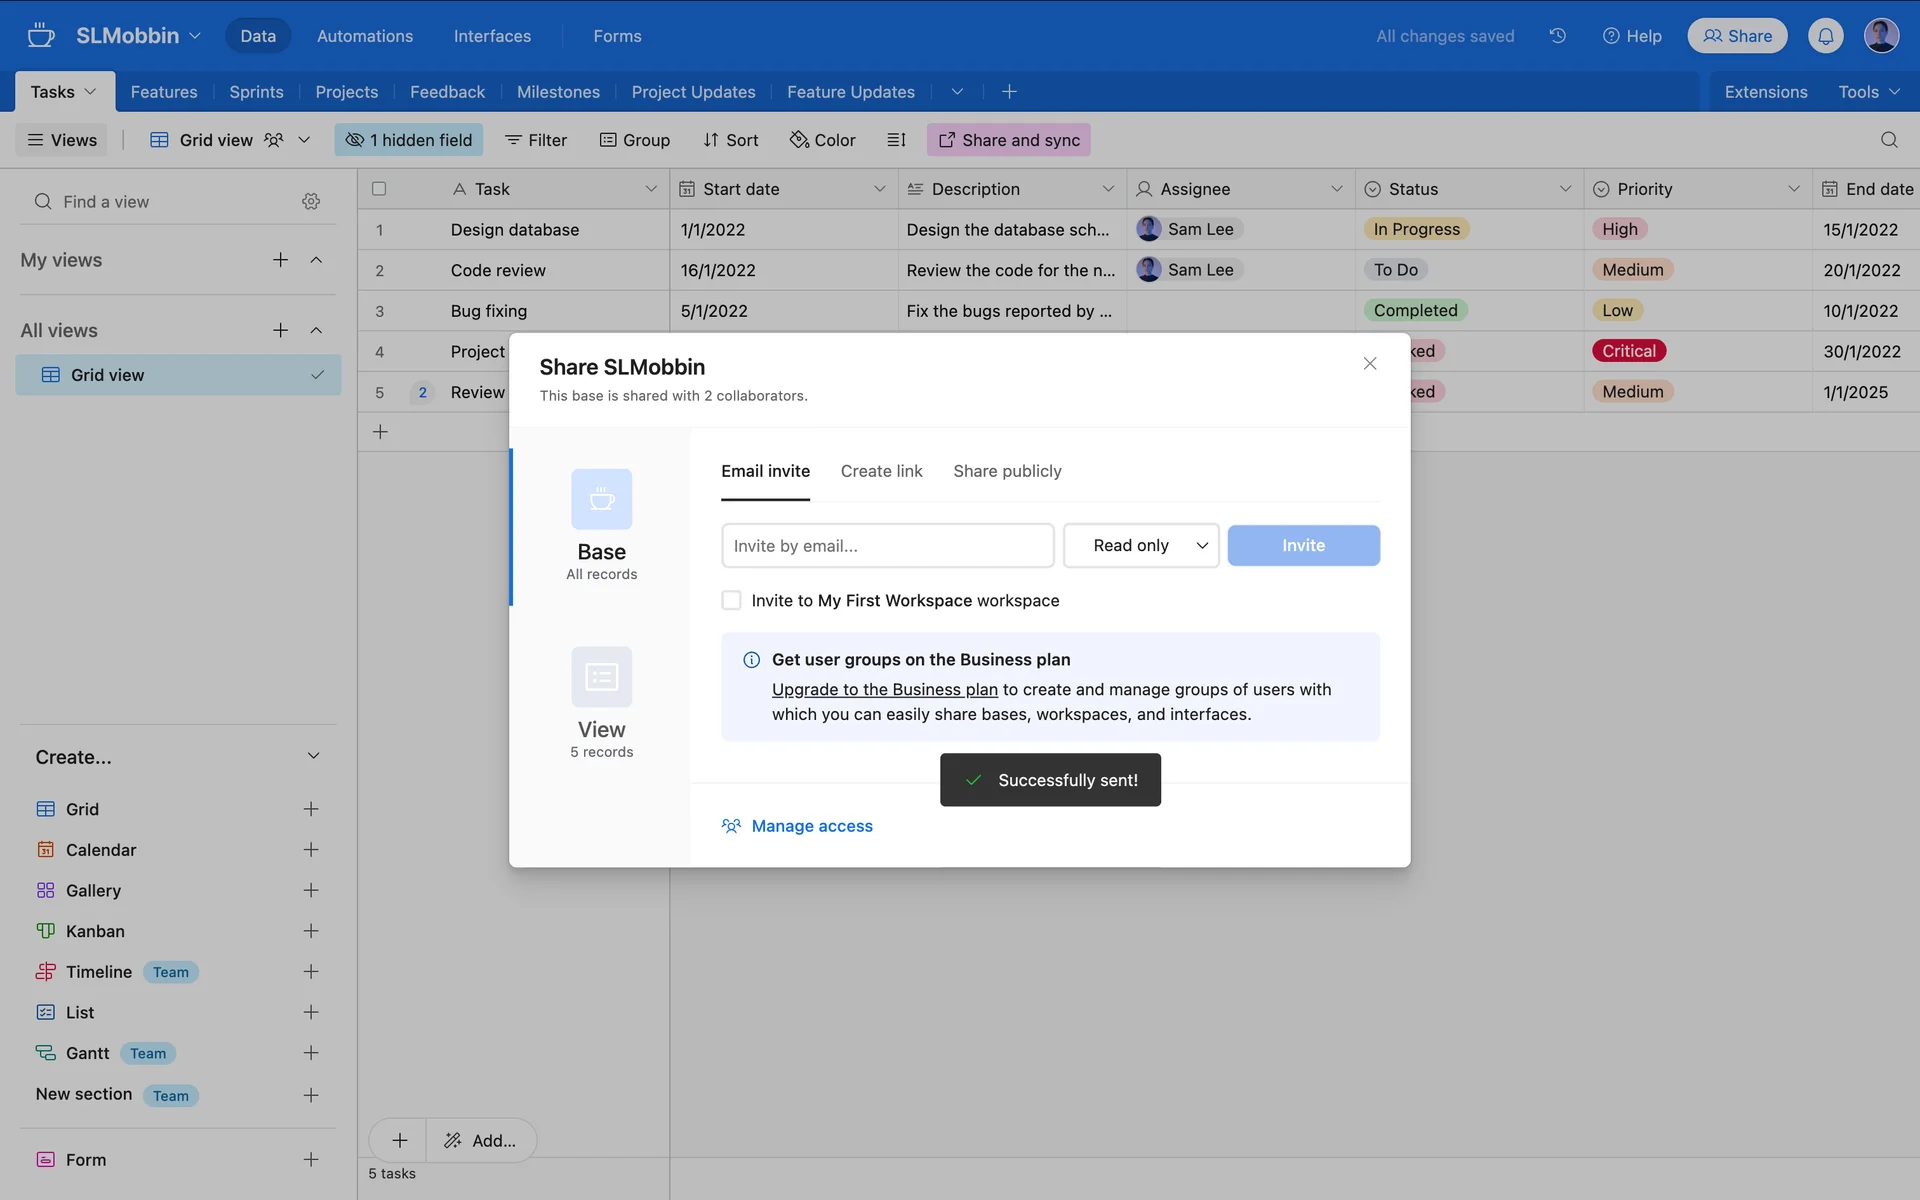This screenshot has width=1920, height=1200.
Task: Click Upgrade to the Business plan link
Action: point(884,690)
